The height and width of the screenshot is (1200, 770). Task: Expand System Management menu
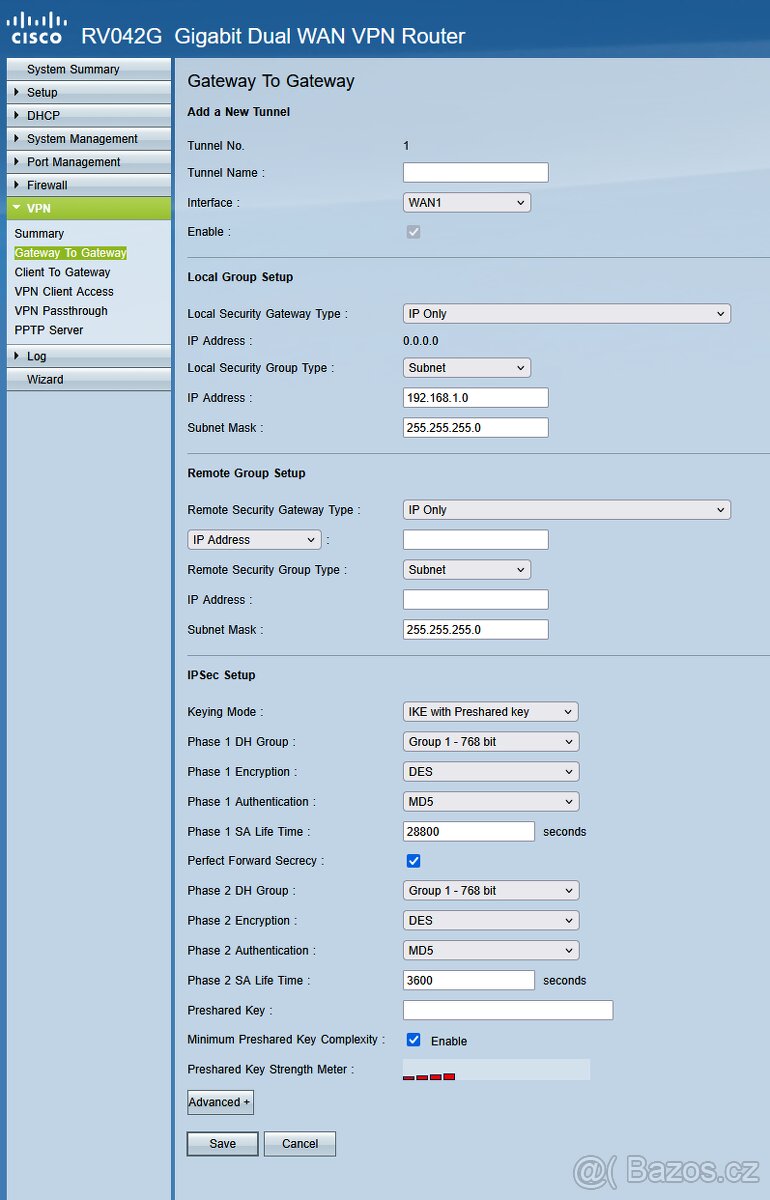(89, 138)
